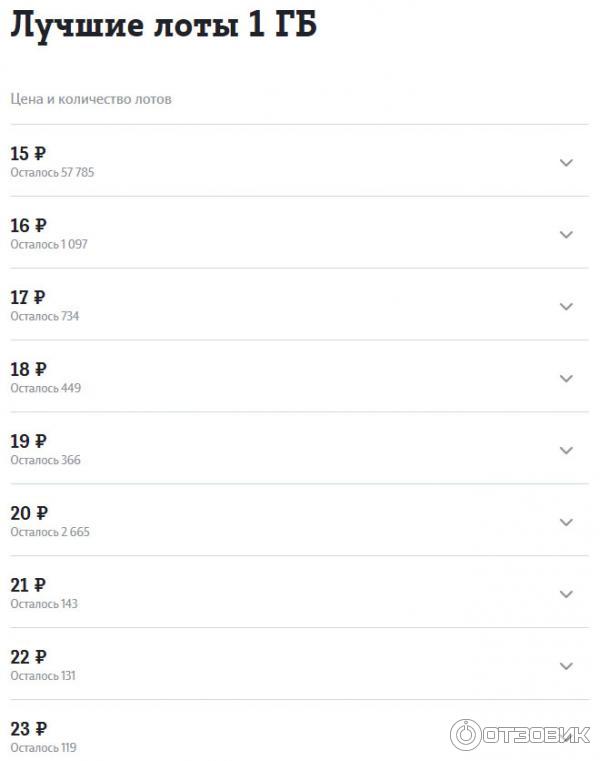Select the 23 ₽ price label
The image size is (600, 761).
point(28,728)
